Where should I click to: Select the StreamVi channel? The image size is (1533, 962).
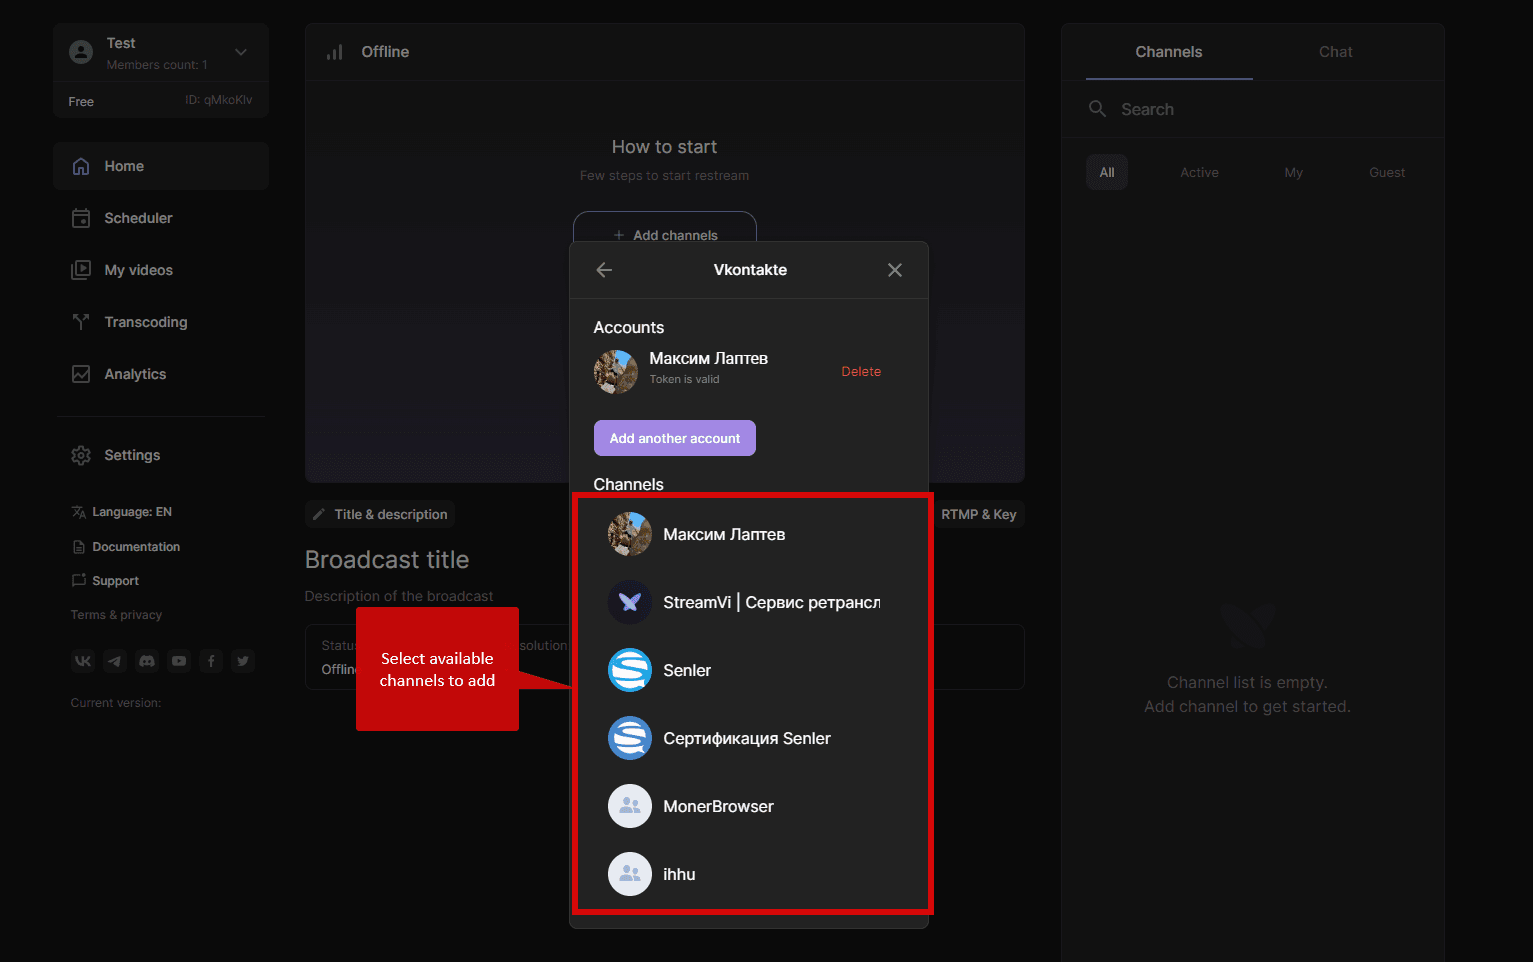tap(750, 602)
